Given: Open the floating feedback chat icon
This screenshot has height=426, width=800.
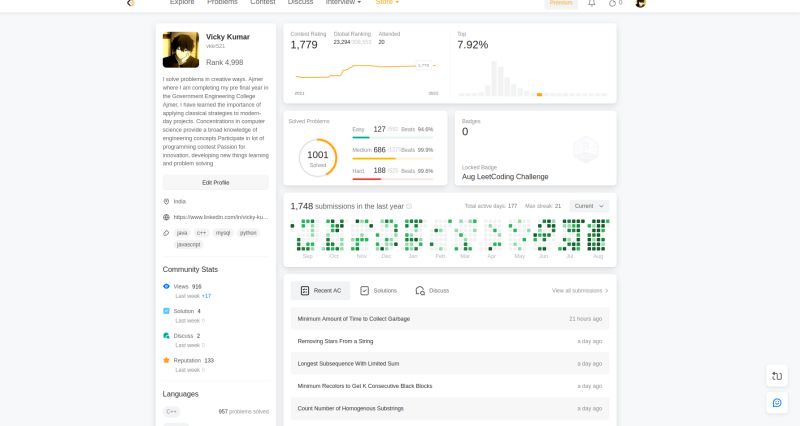Looking at the screenshot, I should click(777, 403).
